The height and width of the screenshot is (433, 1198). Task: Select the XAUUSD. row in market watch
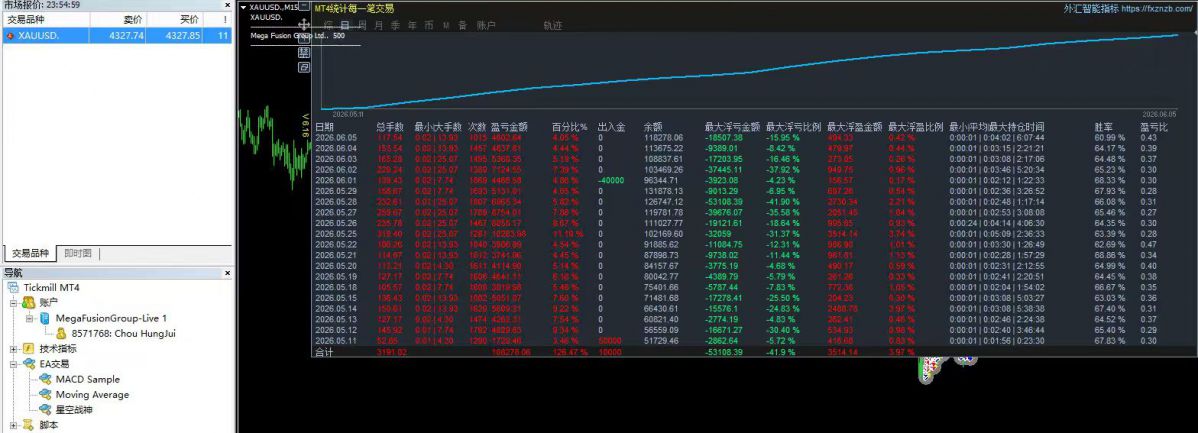click(x=117, y=36)
